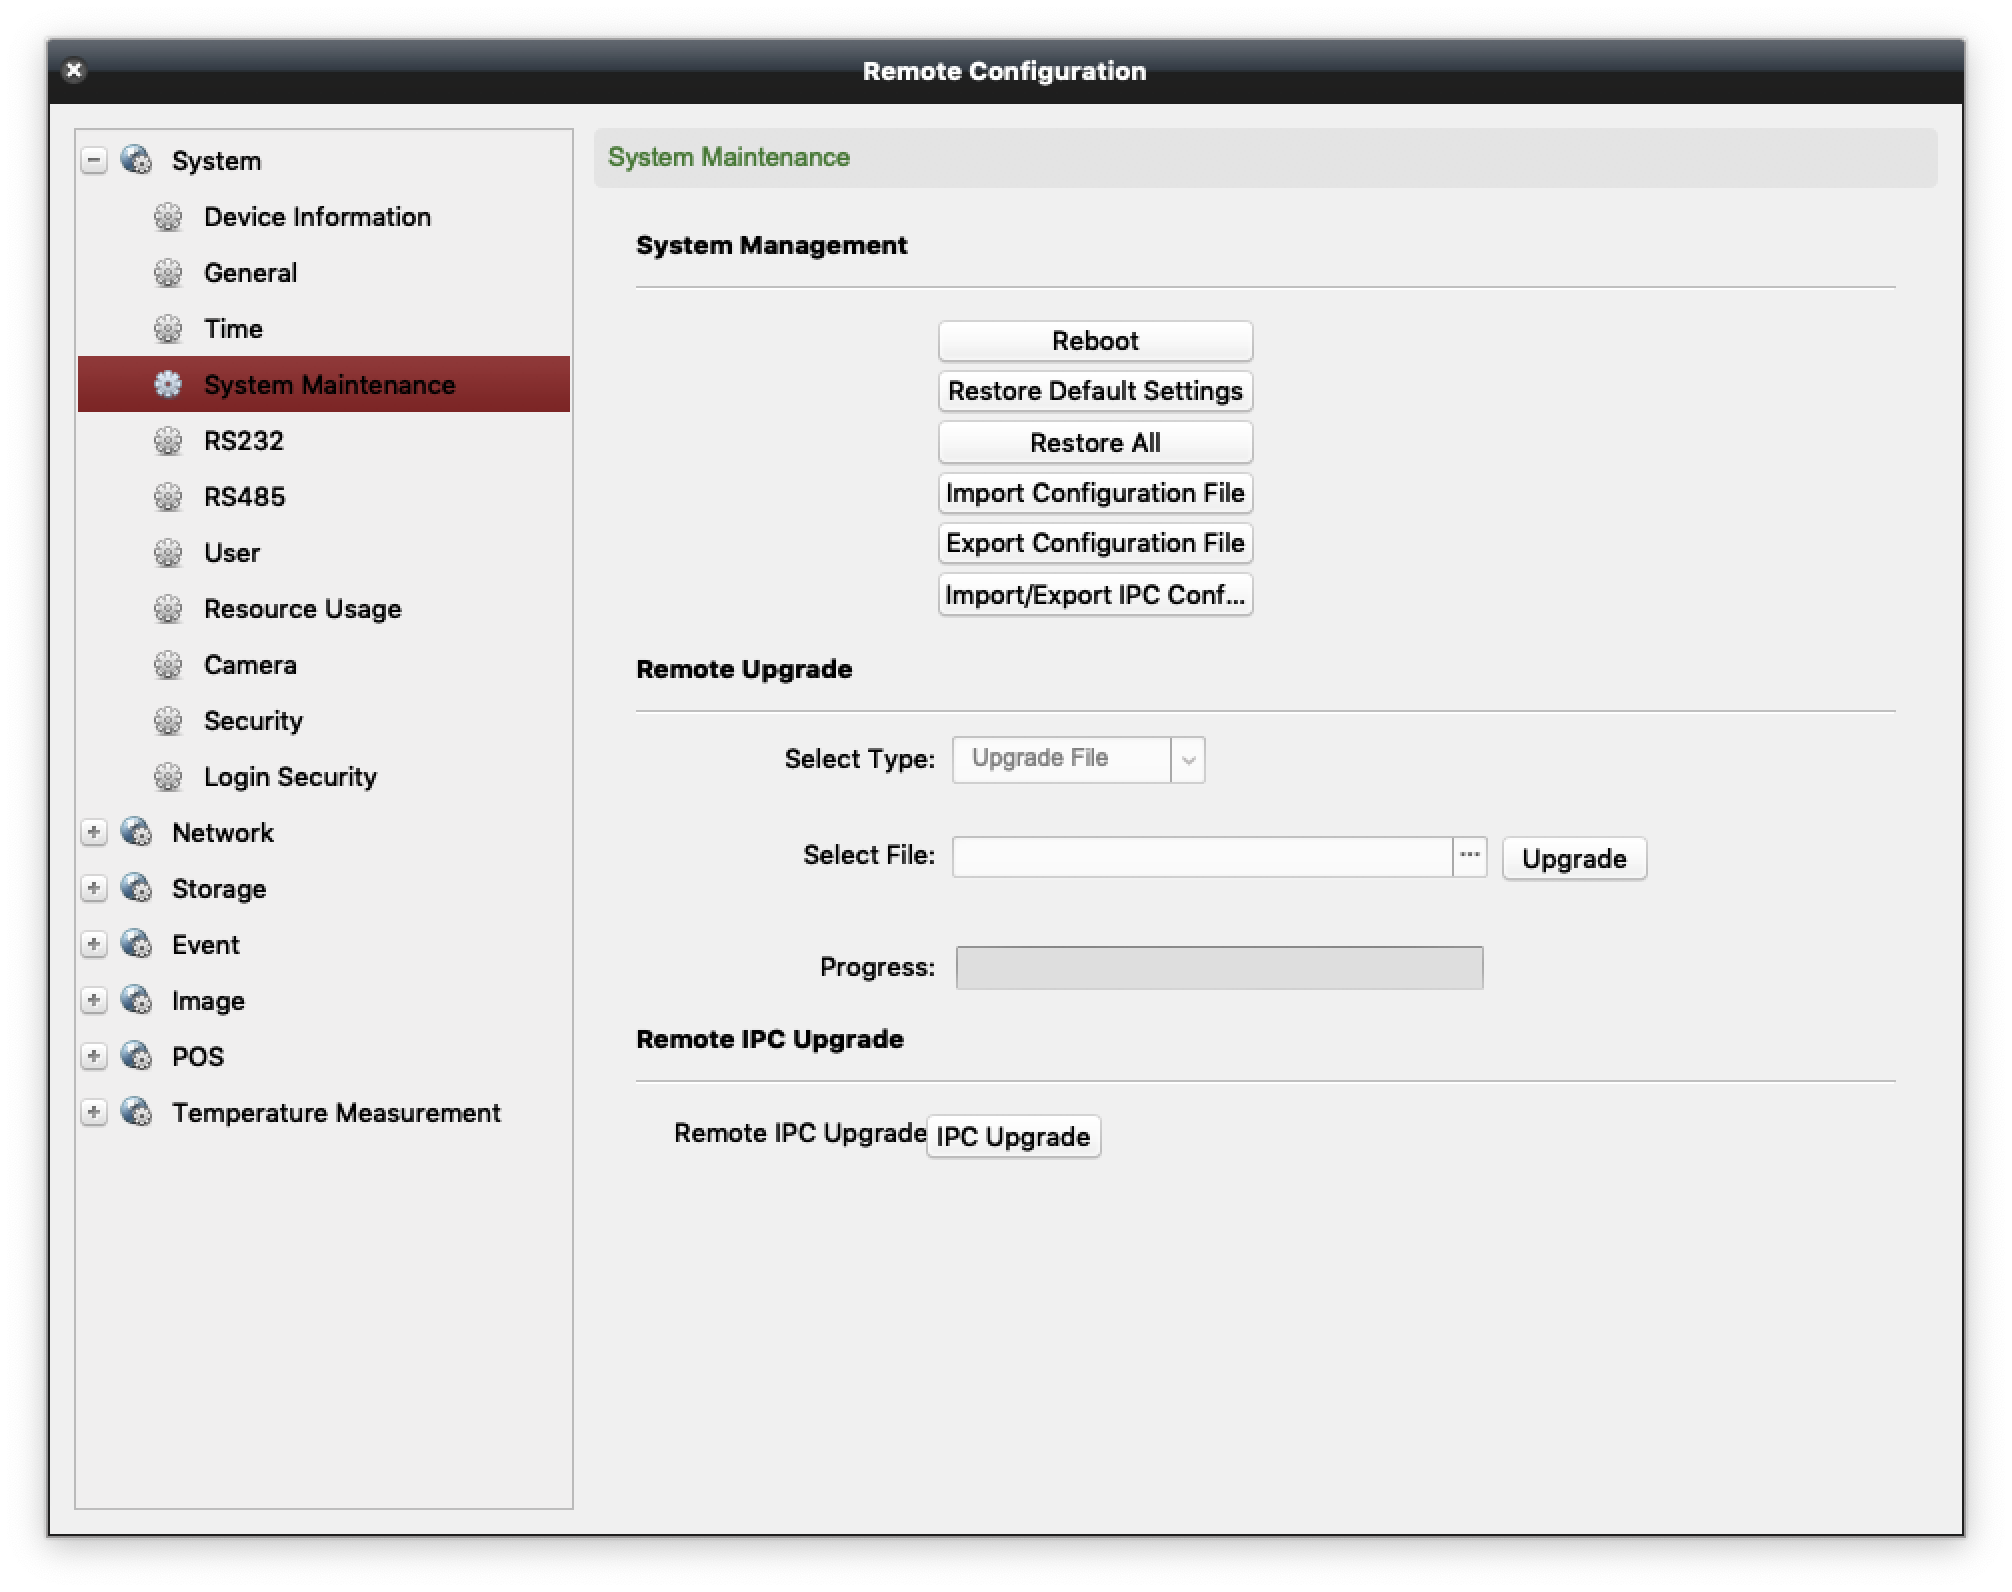The height and width of the screenshot is (1592, 2012).
Task: Click Restore Default Settings button
Action: click(x=1096, y=392)
